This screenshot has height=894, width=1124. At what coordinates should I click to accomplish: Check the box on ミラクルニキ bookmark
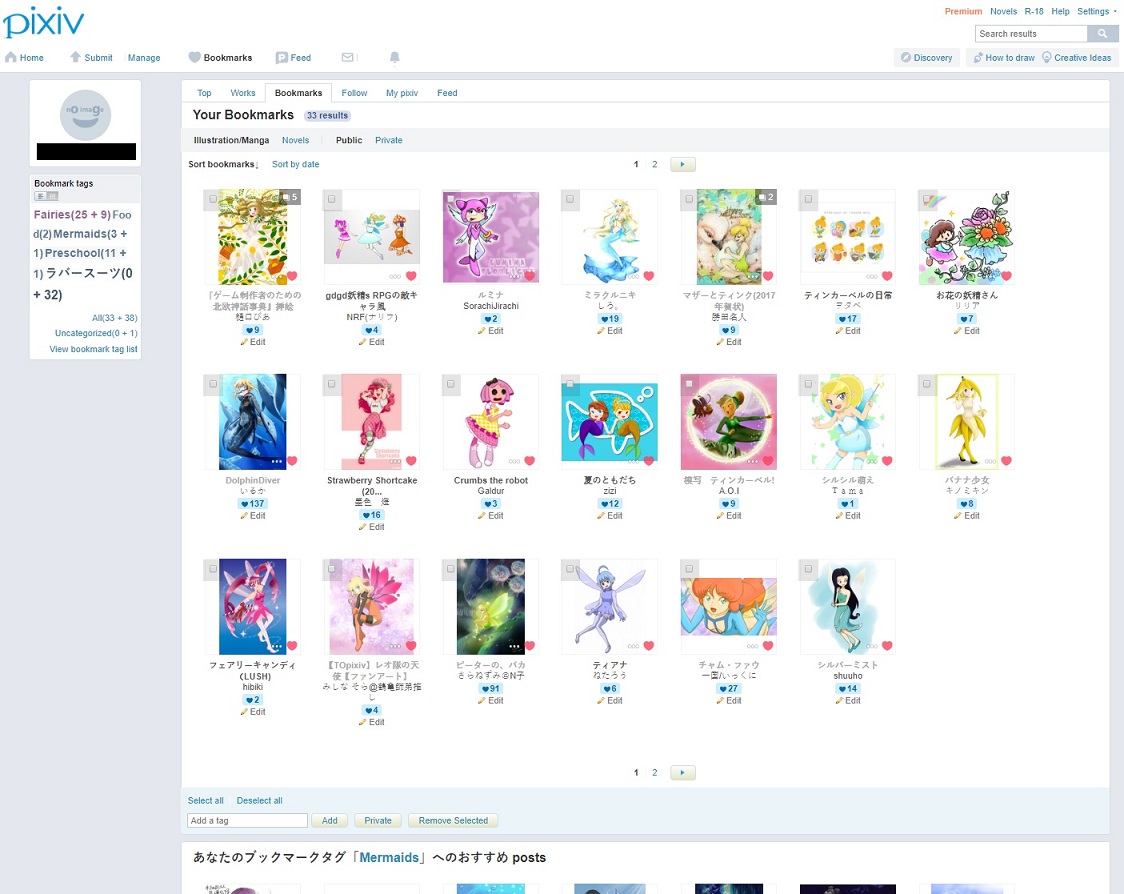570,199
